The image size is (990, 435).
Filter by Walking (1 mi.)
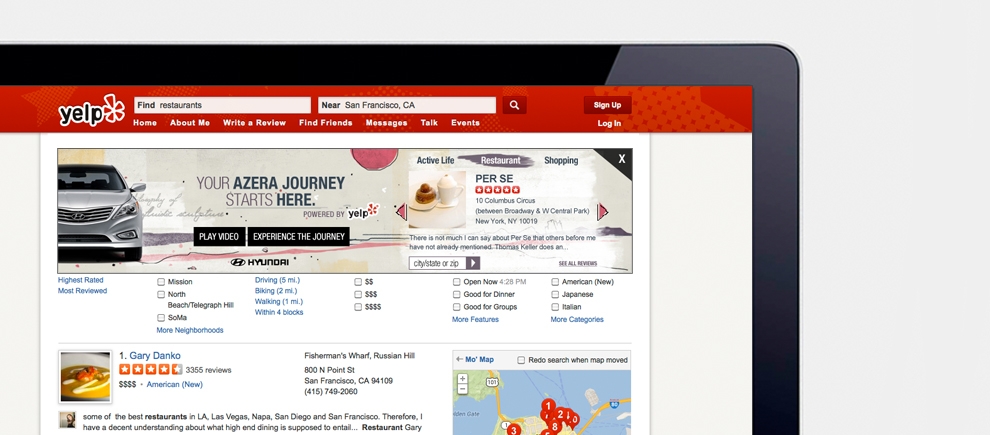[x=278, y=302]
